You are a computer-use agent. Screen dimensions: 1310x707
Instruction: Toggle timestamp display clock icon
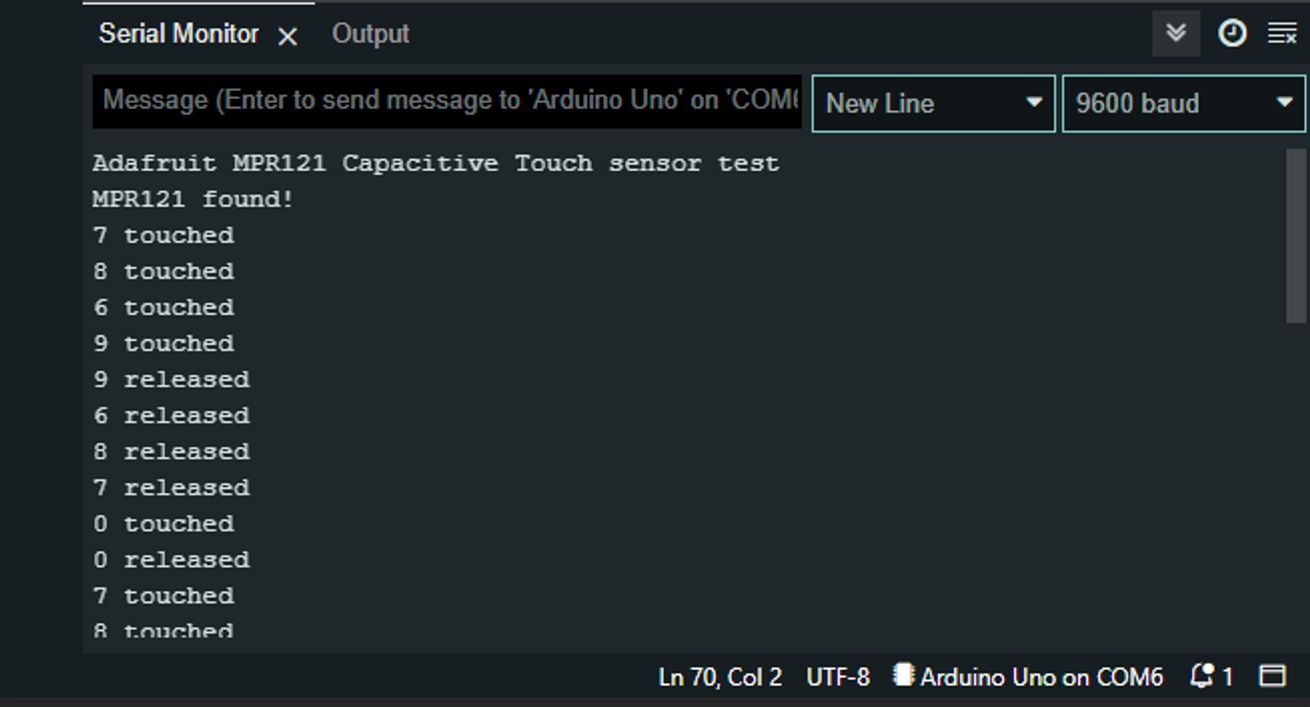(1232, 34)
